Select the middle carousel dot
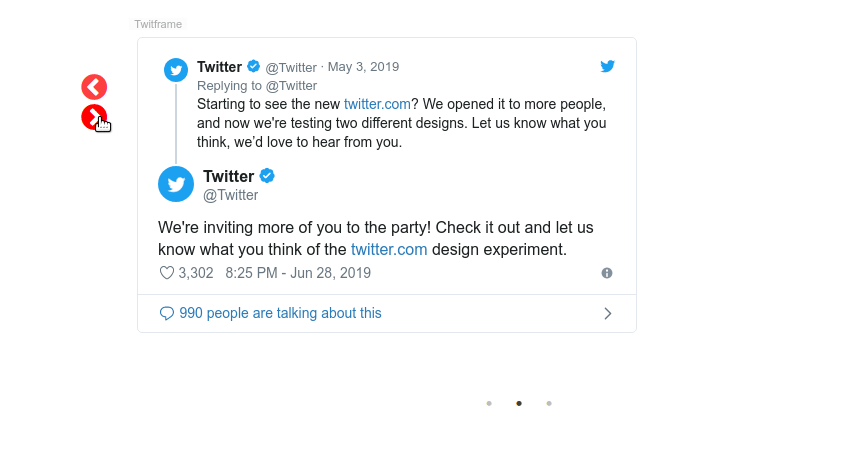Image resolution: width=859 pixels, height=451 pixels. click(519, 403)
